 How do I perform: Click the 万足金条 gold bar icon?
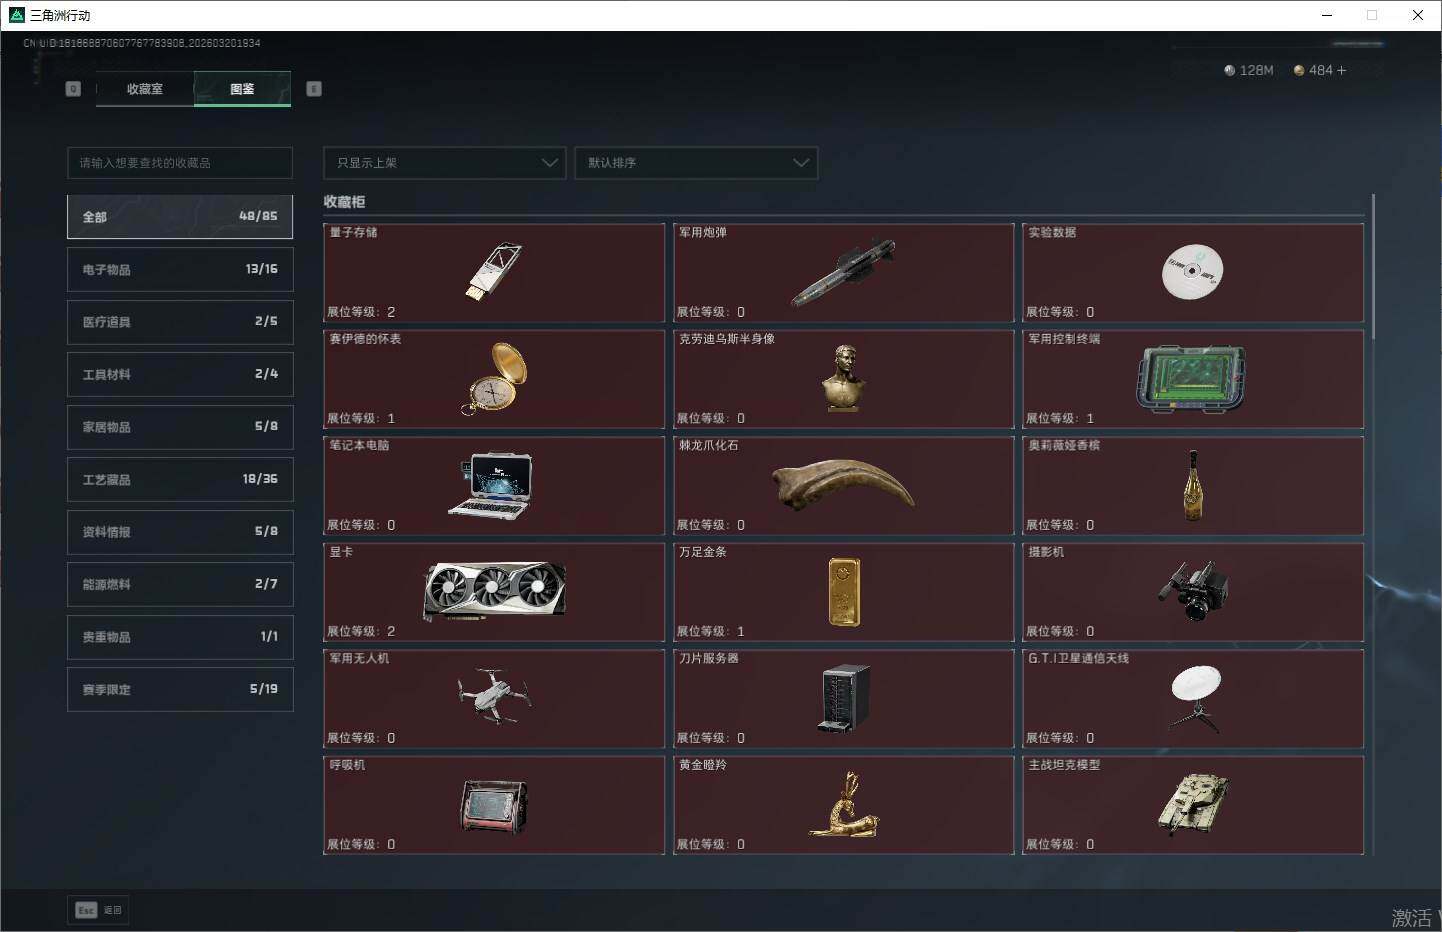pos(844,592)
